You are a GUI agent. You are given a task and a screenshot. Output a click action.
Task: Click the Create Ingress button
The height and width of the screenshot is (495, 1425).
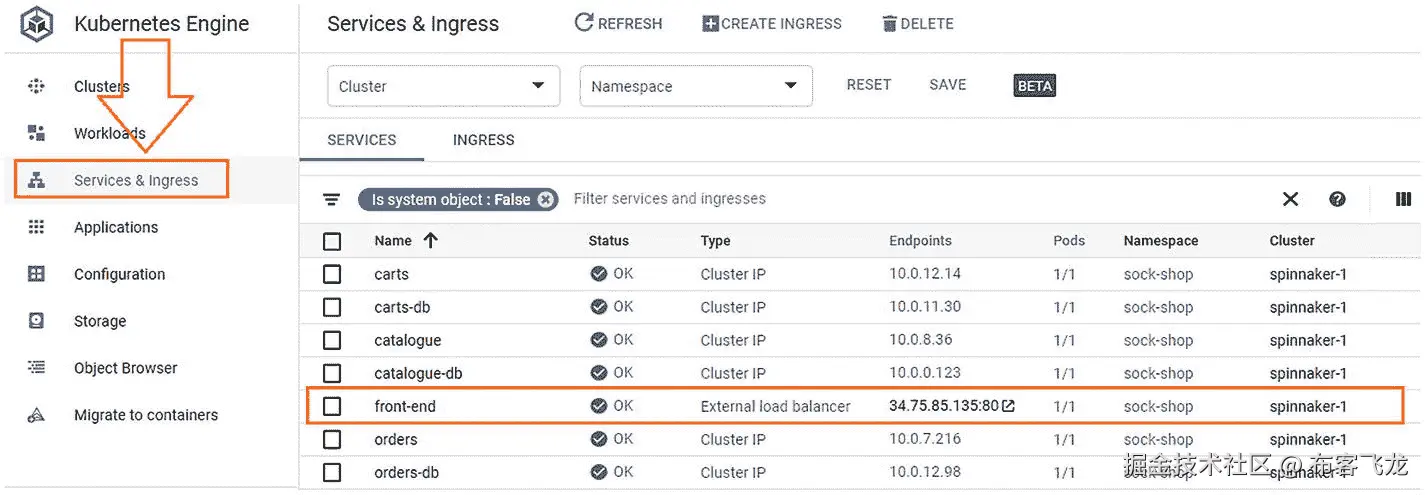click(772, 24)
